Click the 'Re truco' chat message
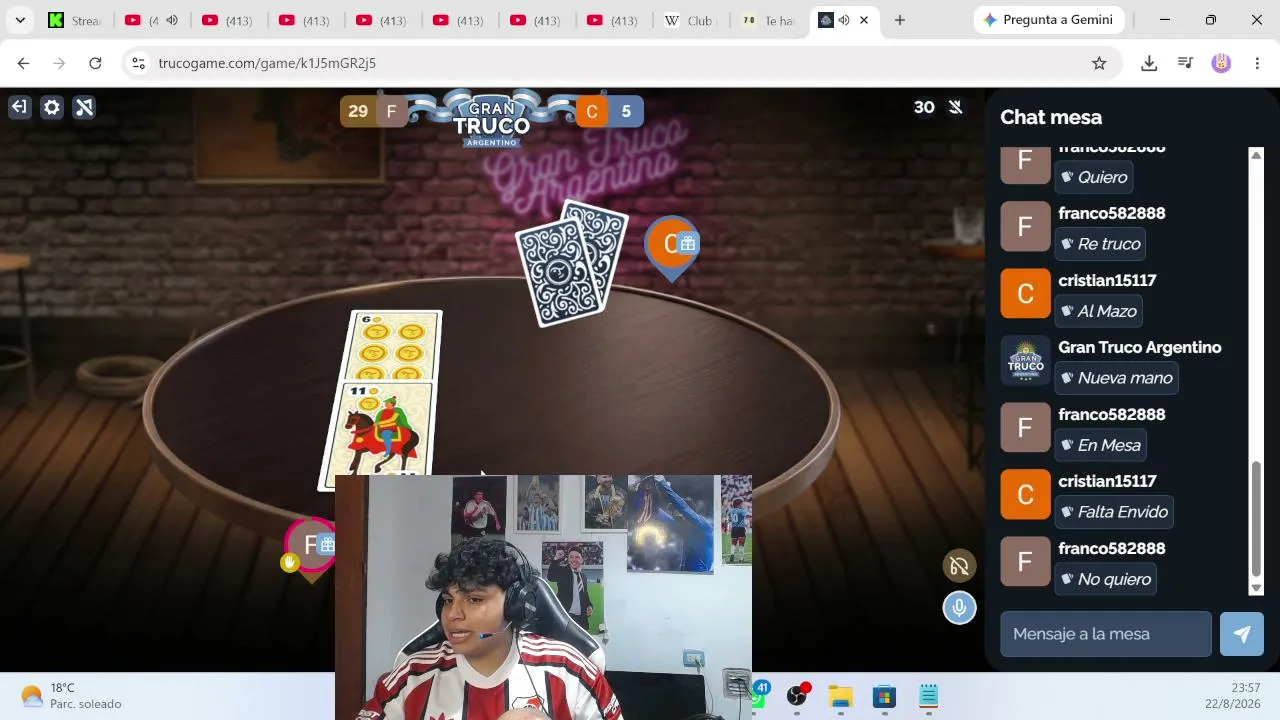 (1099, 244)
